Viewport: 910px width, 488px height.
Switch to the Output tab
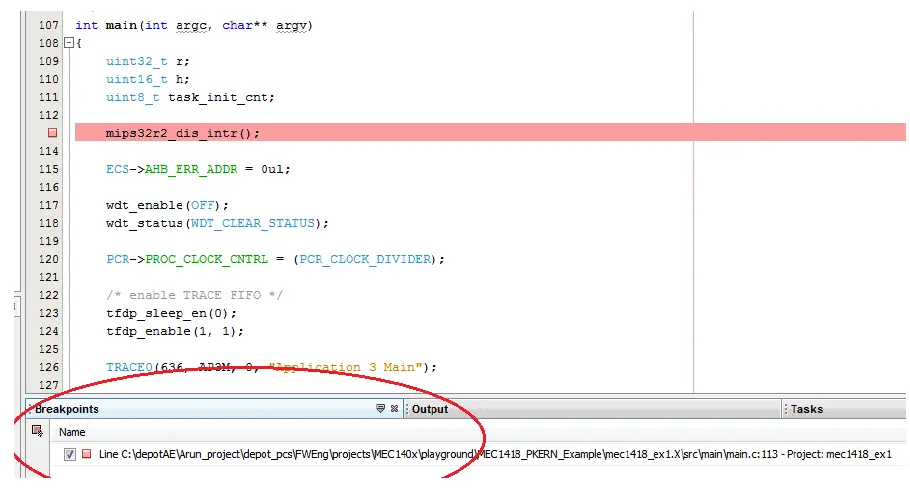(430, 409)
